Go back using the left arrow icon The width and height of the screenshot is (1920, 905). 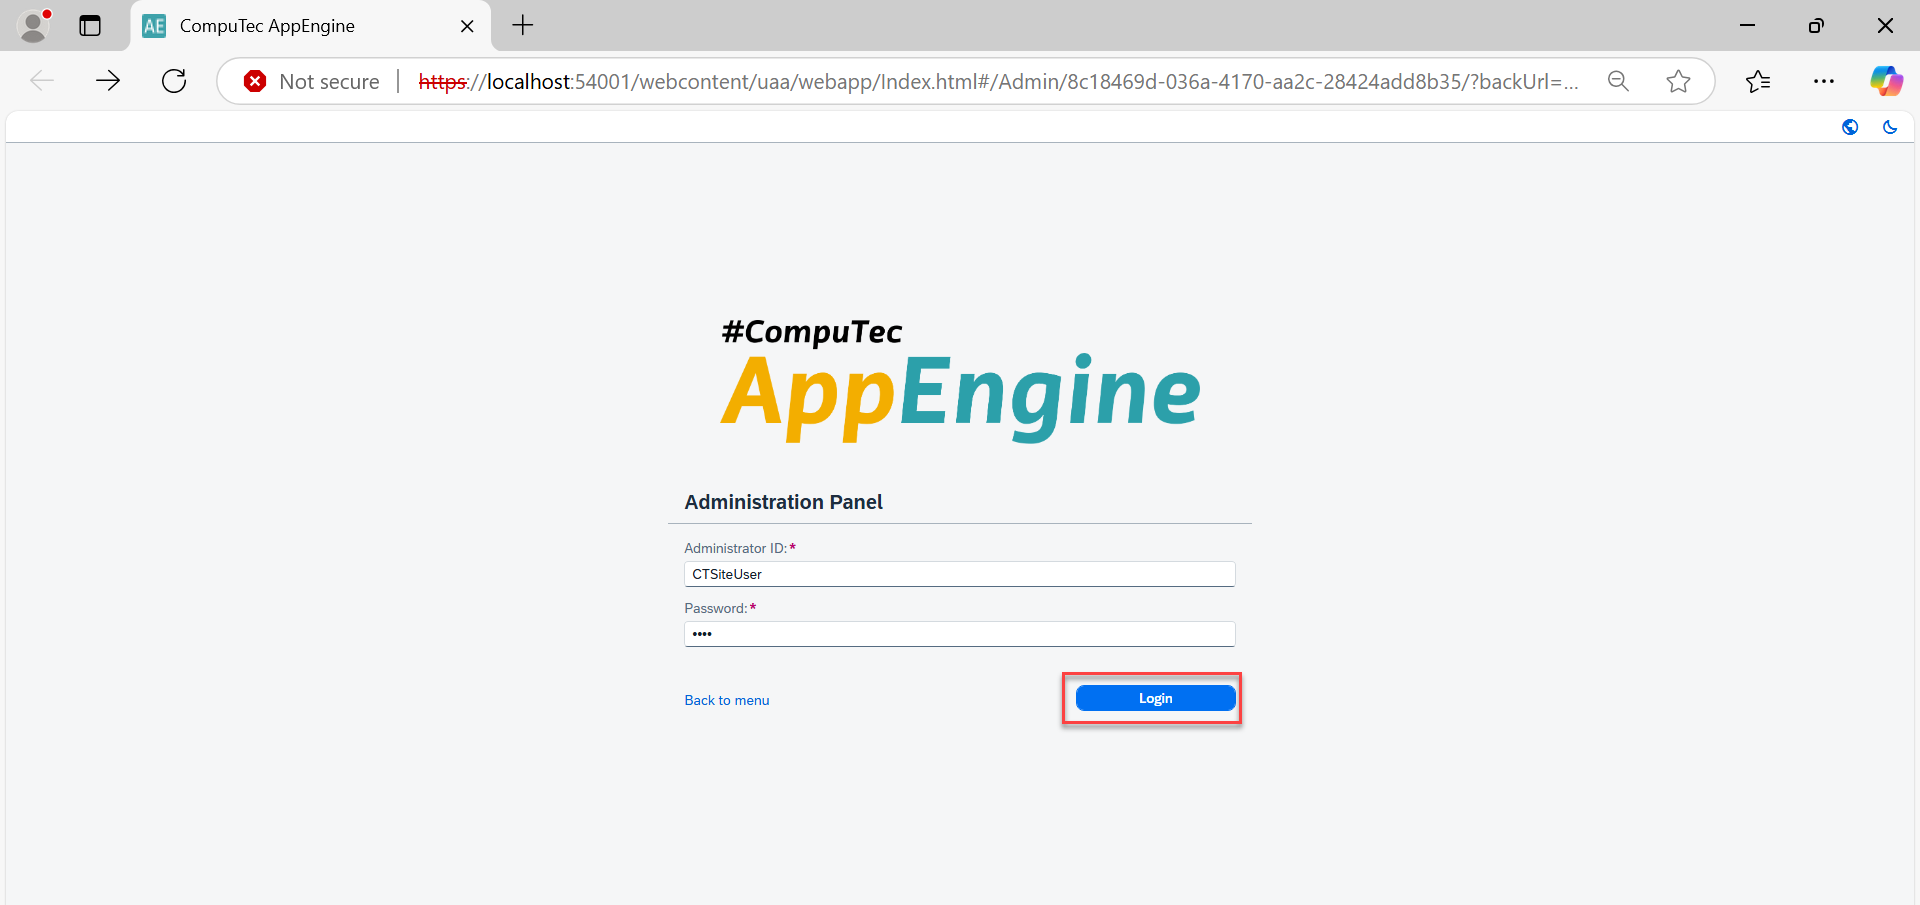tap(42, 81)
